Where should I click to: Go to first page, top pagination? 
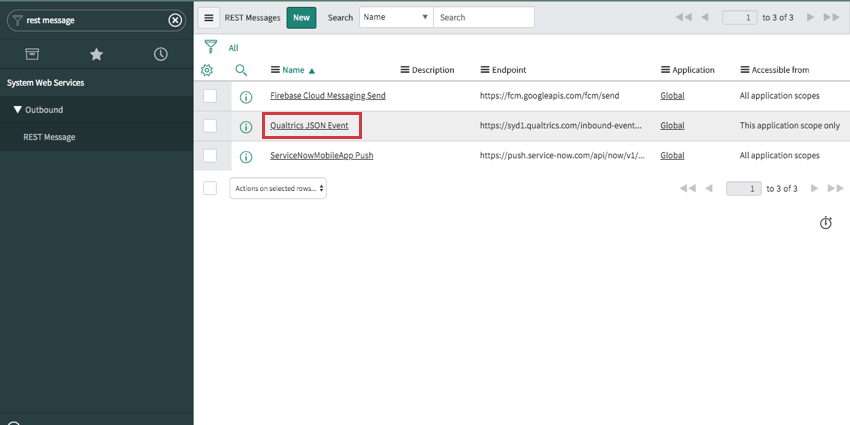point(684,17)
